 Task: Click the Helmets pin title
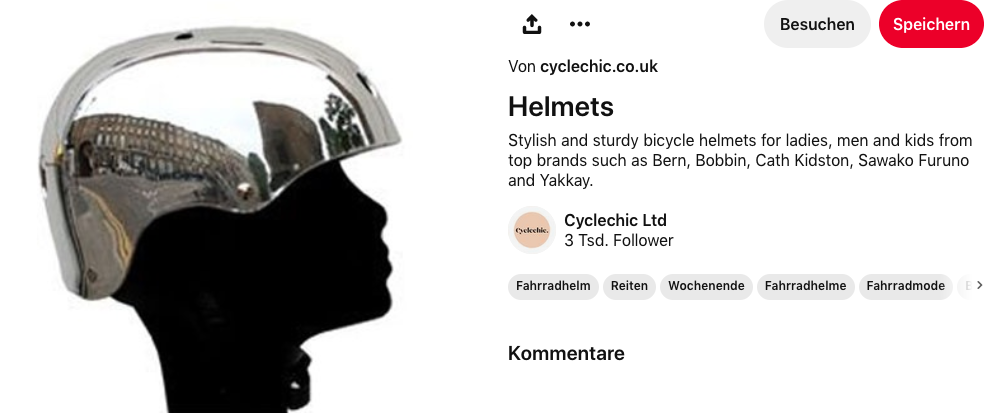560,107
